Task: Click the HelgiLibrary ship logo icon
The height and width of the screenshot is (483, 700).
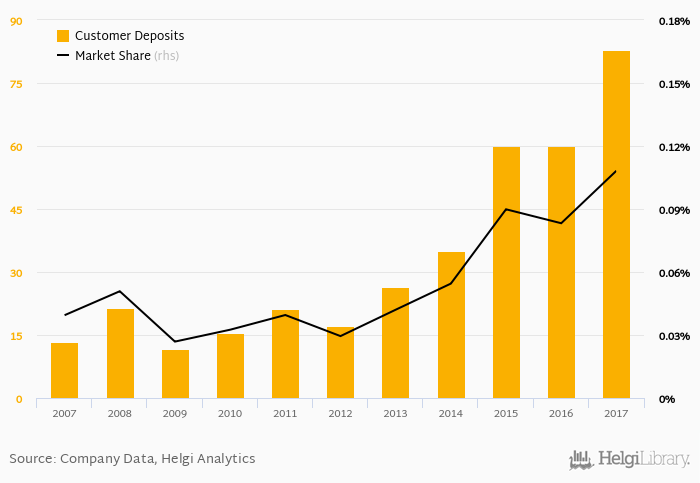Action: click(x=581, y=460)
